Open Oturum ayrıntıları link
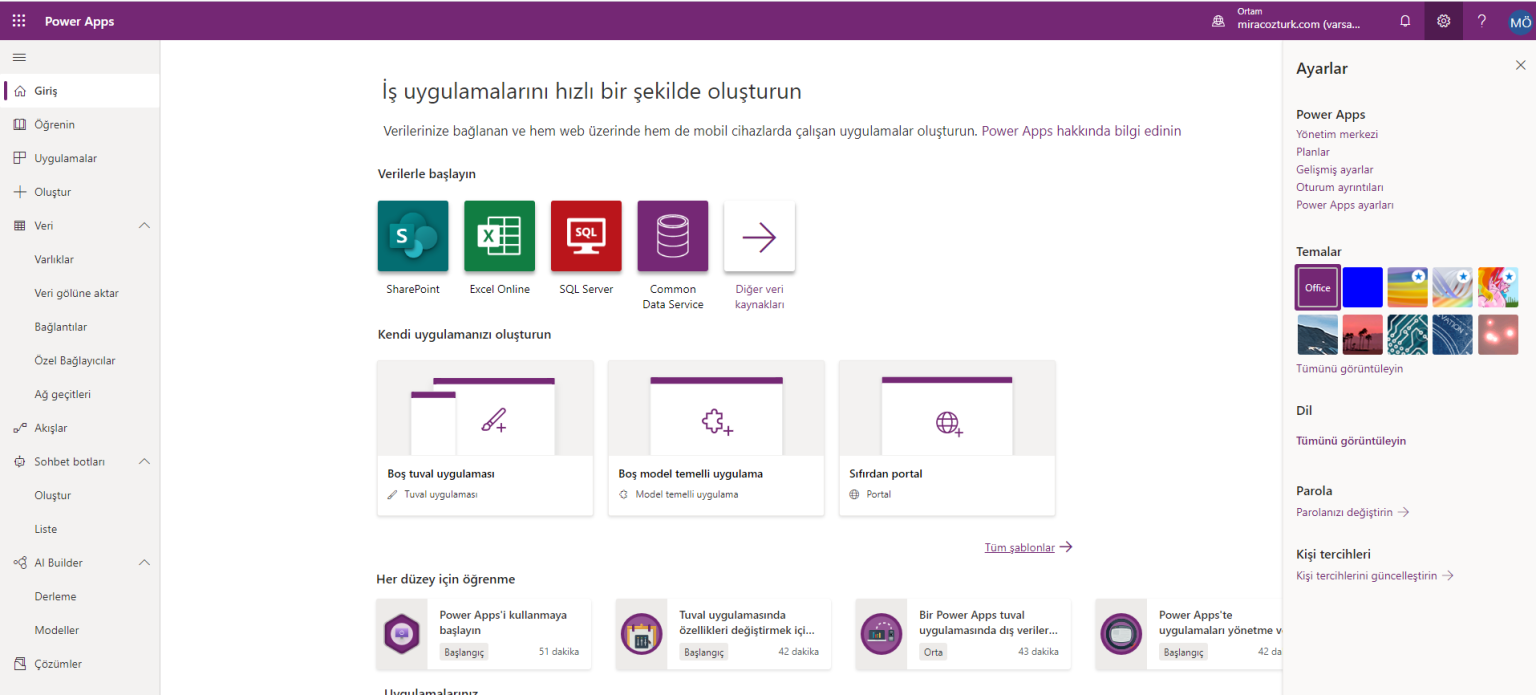The height and width of the screenshot is (695, 1536). tap(1340, 187)
